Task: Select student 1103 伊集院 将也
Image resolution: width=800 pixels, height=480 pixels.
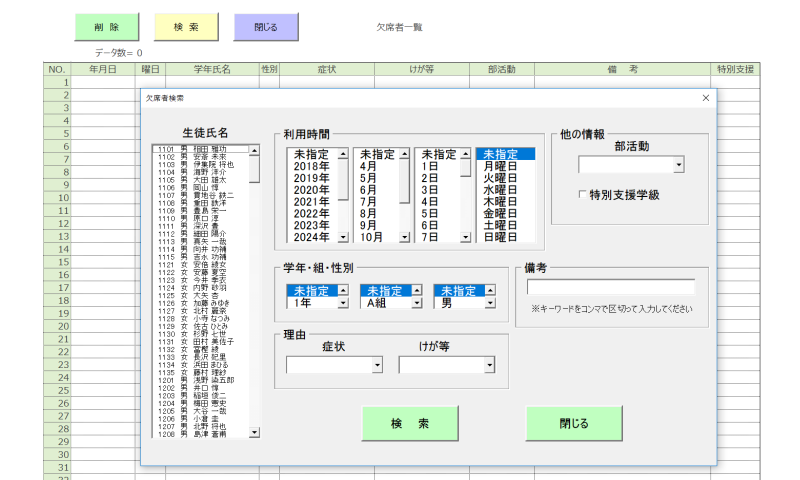Action: point(201,165)
